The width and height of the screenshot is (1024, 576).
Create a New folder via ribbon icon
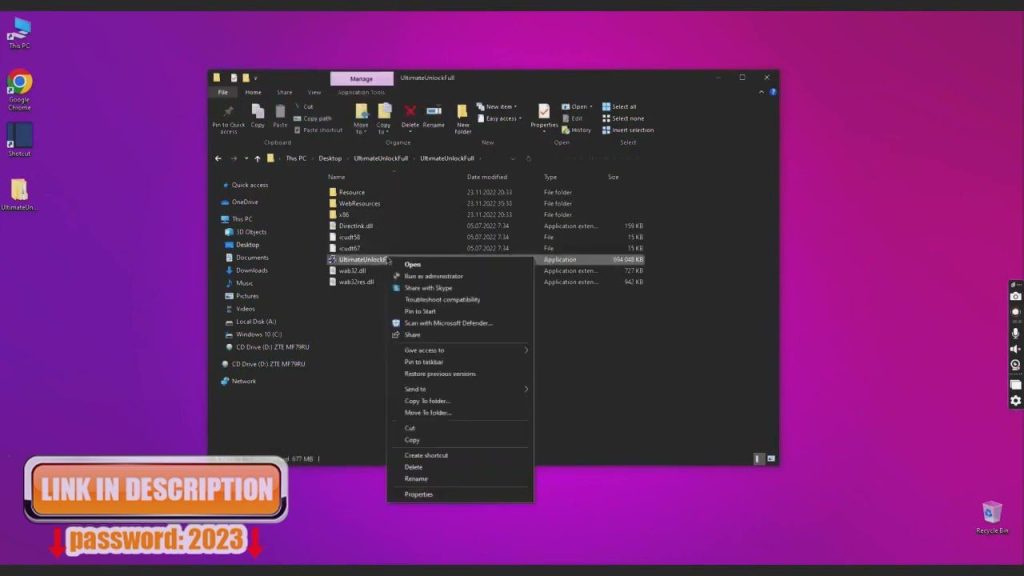pos(463,118)
